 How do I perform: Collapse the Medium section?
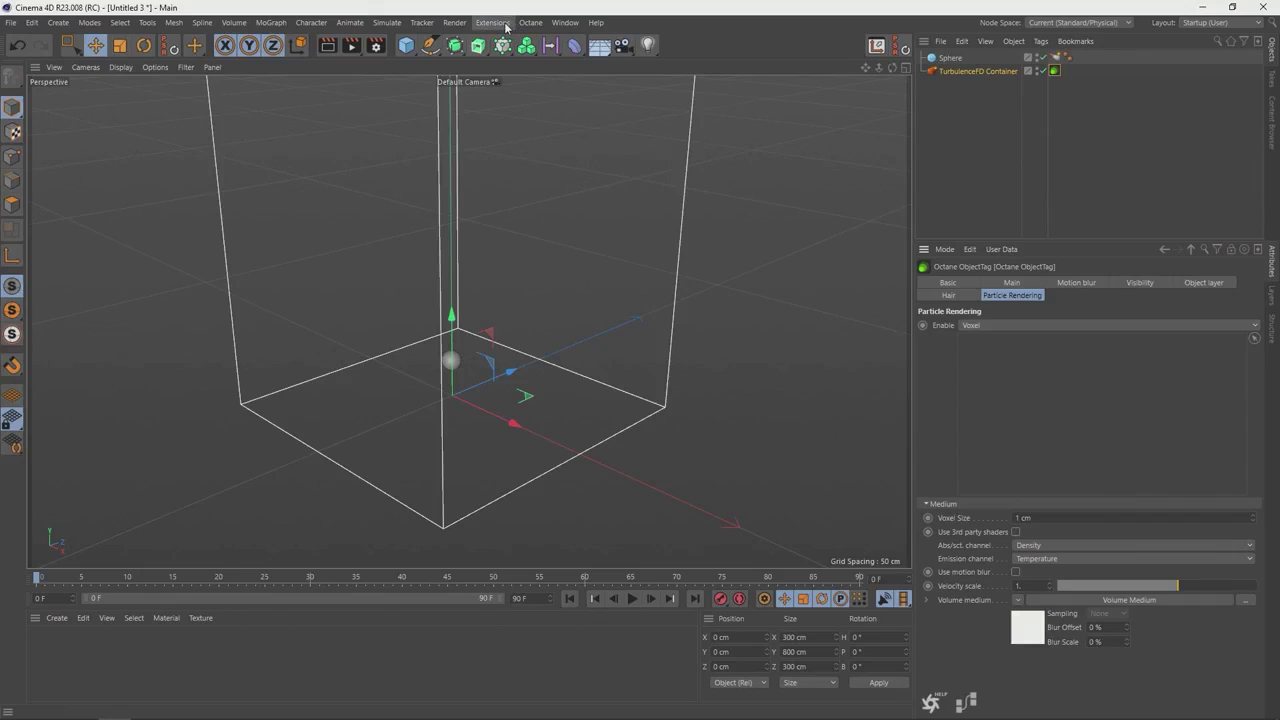tap(926, 504)
